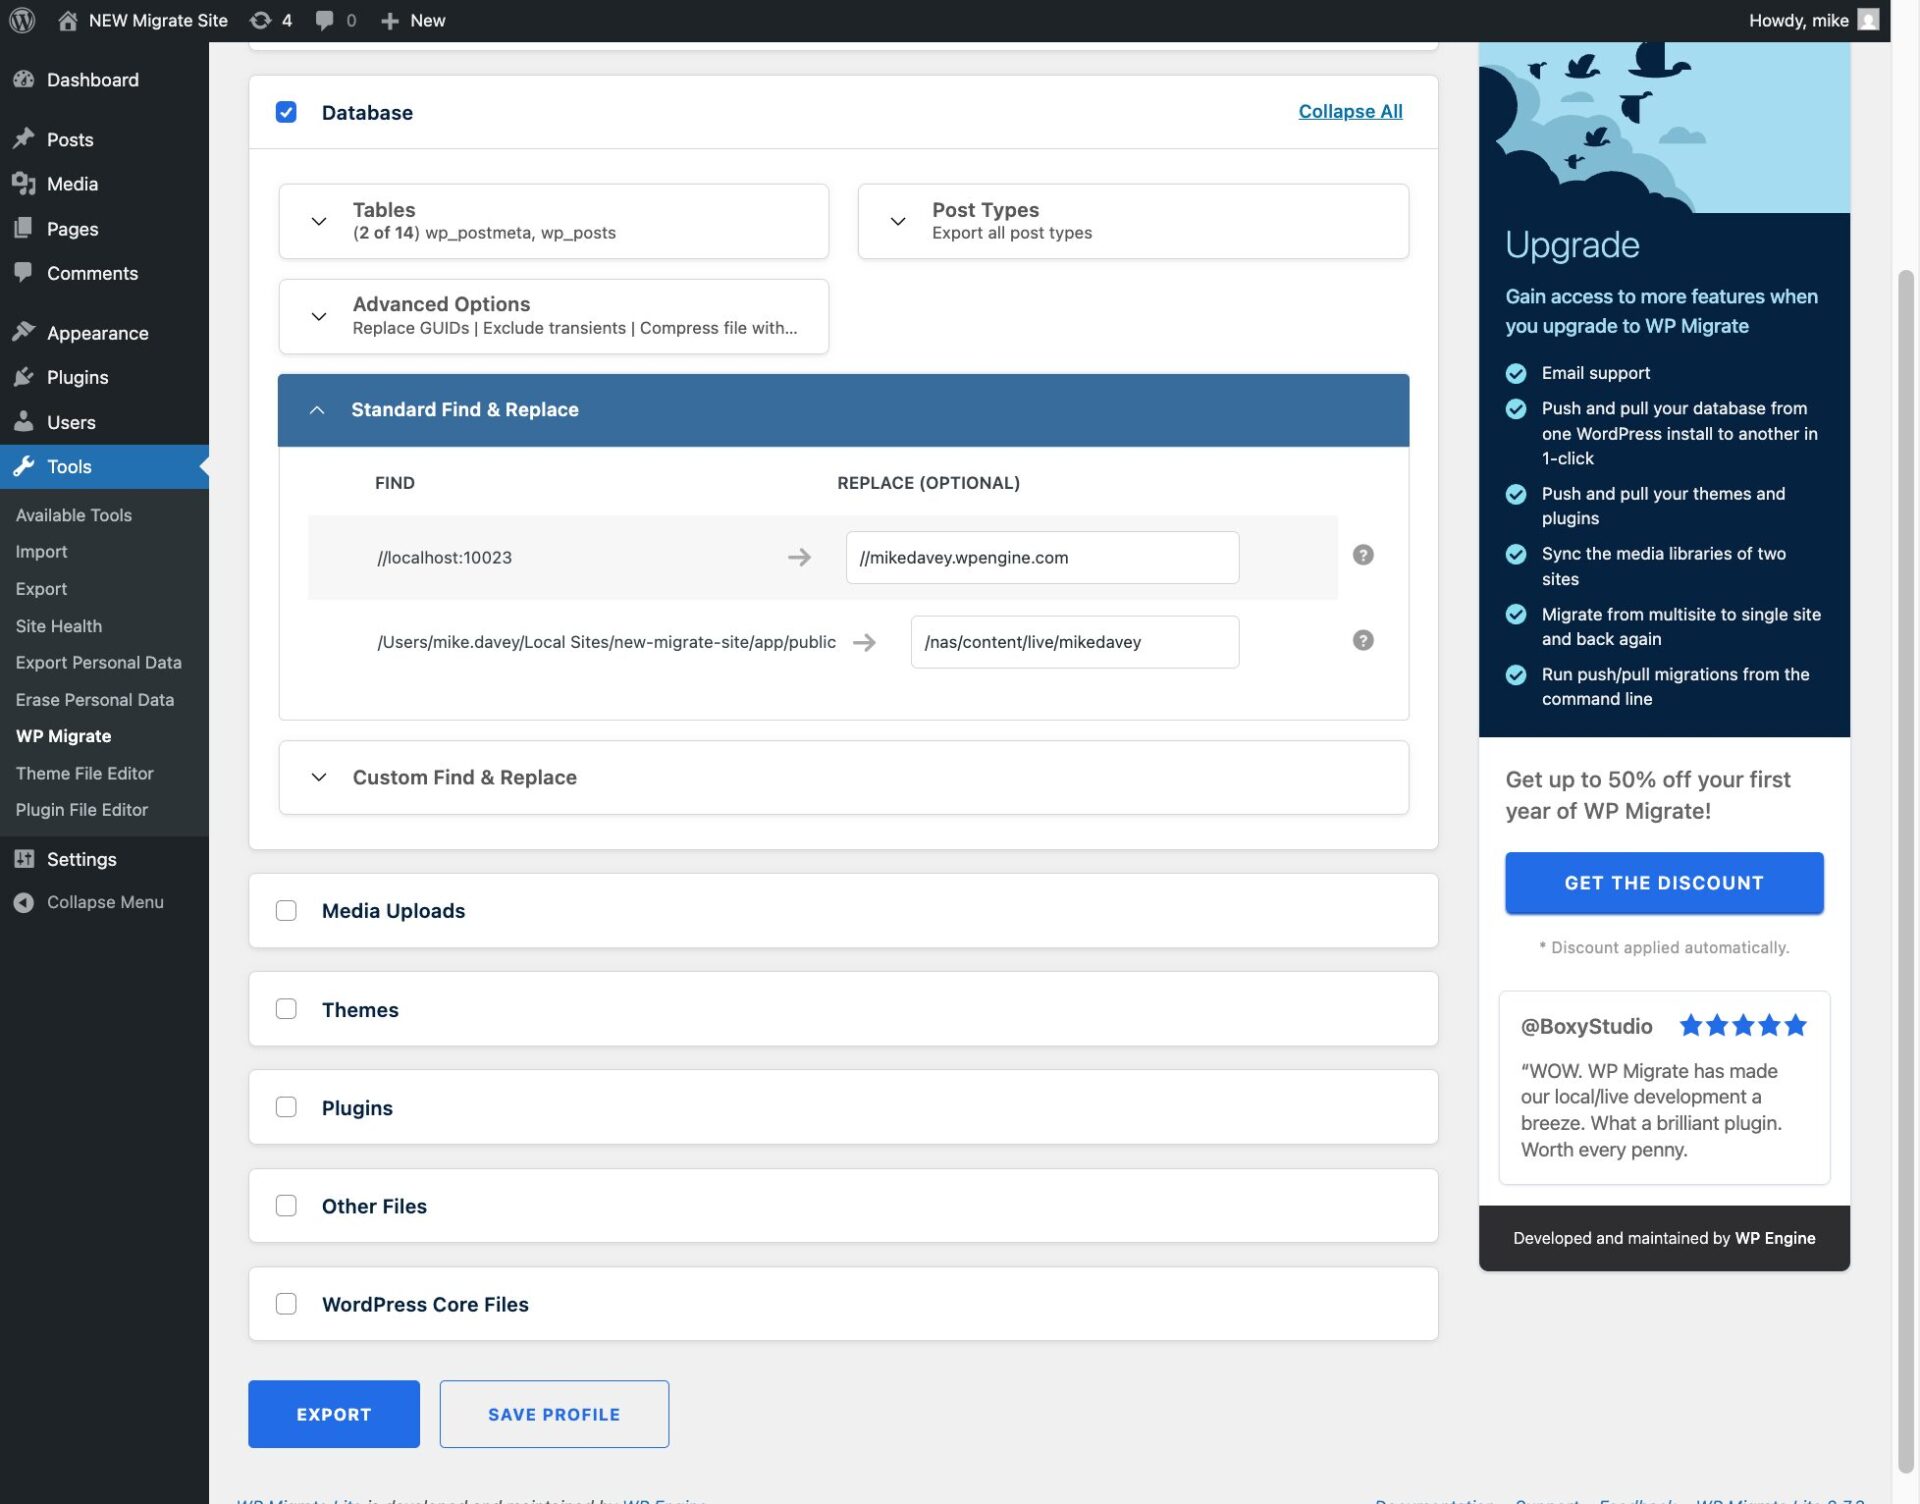Click the EXPORT button
Image resolution: width=1920 pixels, height=1504 pixels.
tap(333, 1413)
